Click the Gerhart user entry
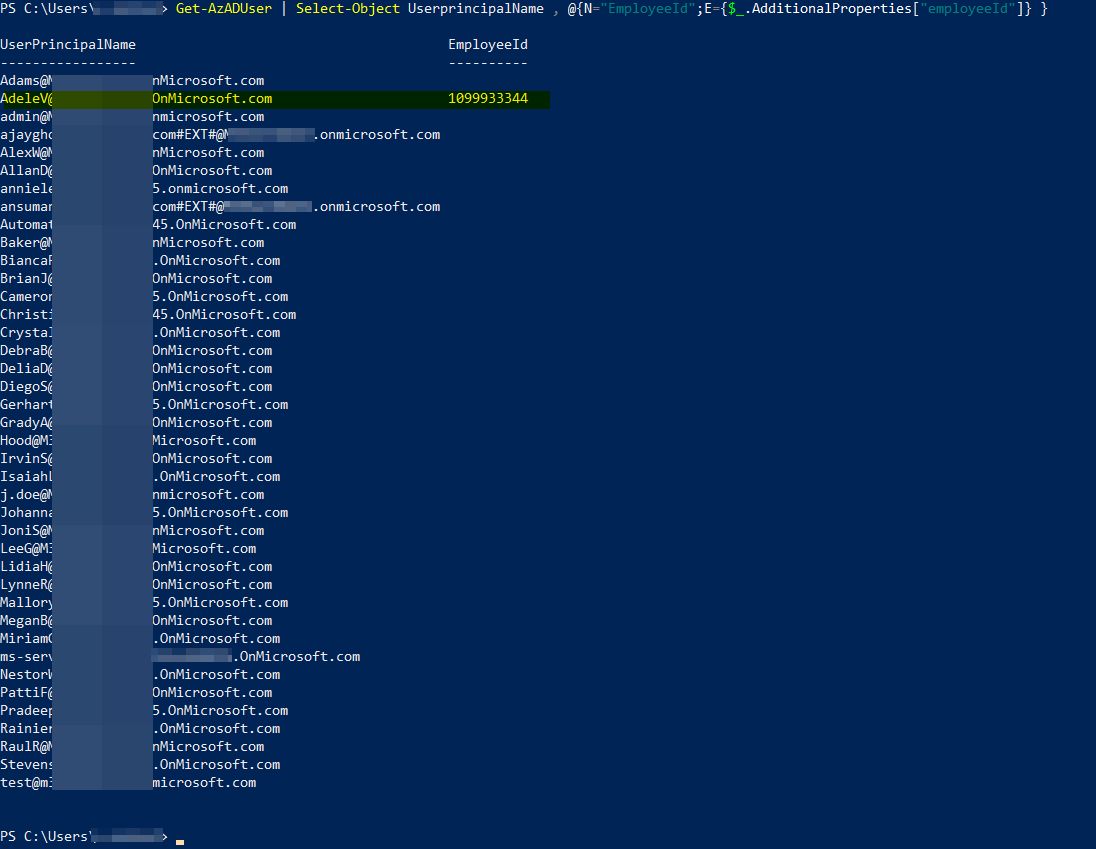This screenshot has width=1096, height=849. click(x=144, y=405)
